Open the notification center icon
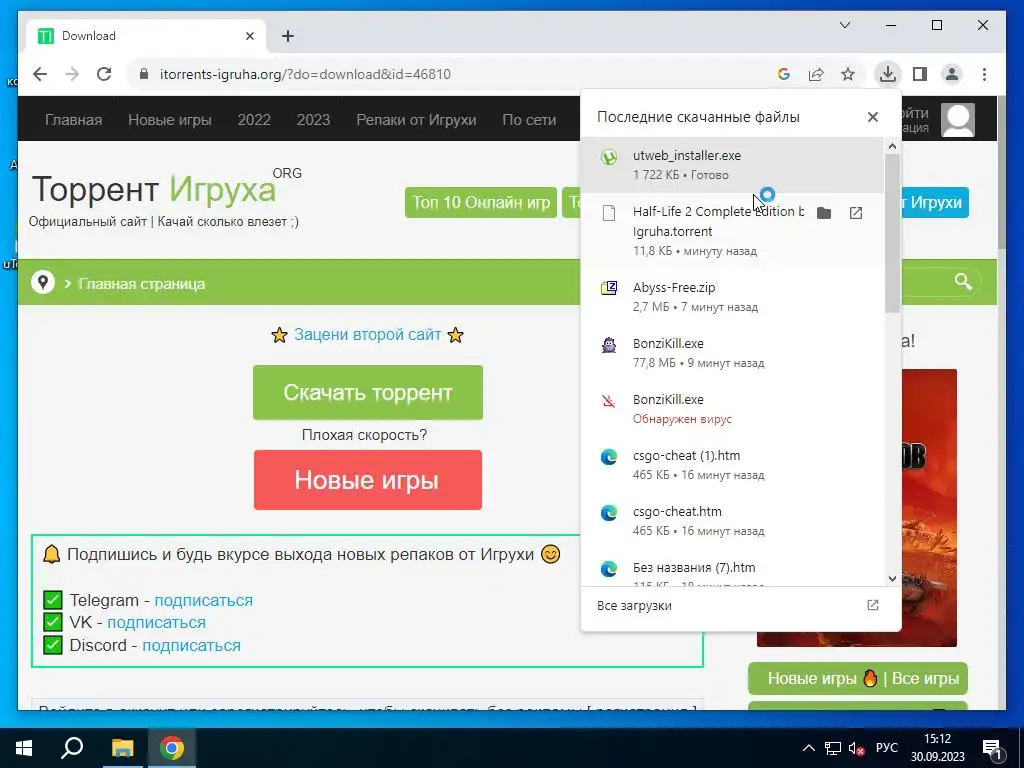The width and height of the screenshot is (1024, 768). (x=991, y=749)
